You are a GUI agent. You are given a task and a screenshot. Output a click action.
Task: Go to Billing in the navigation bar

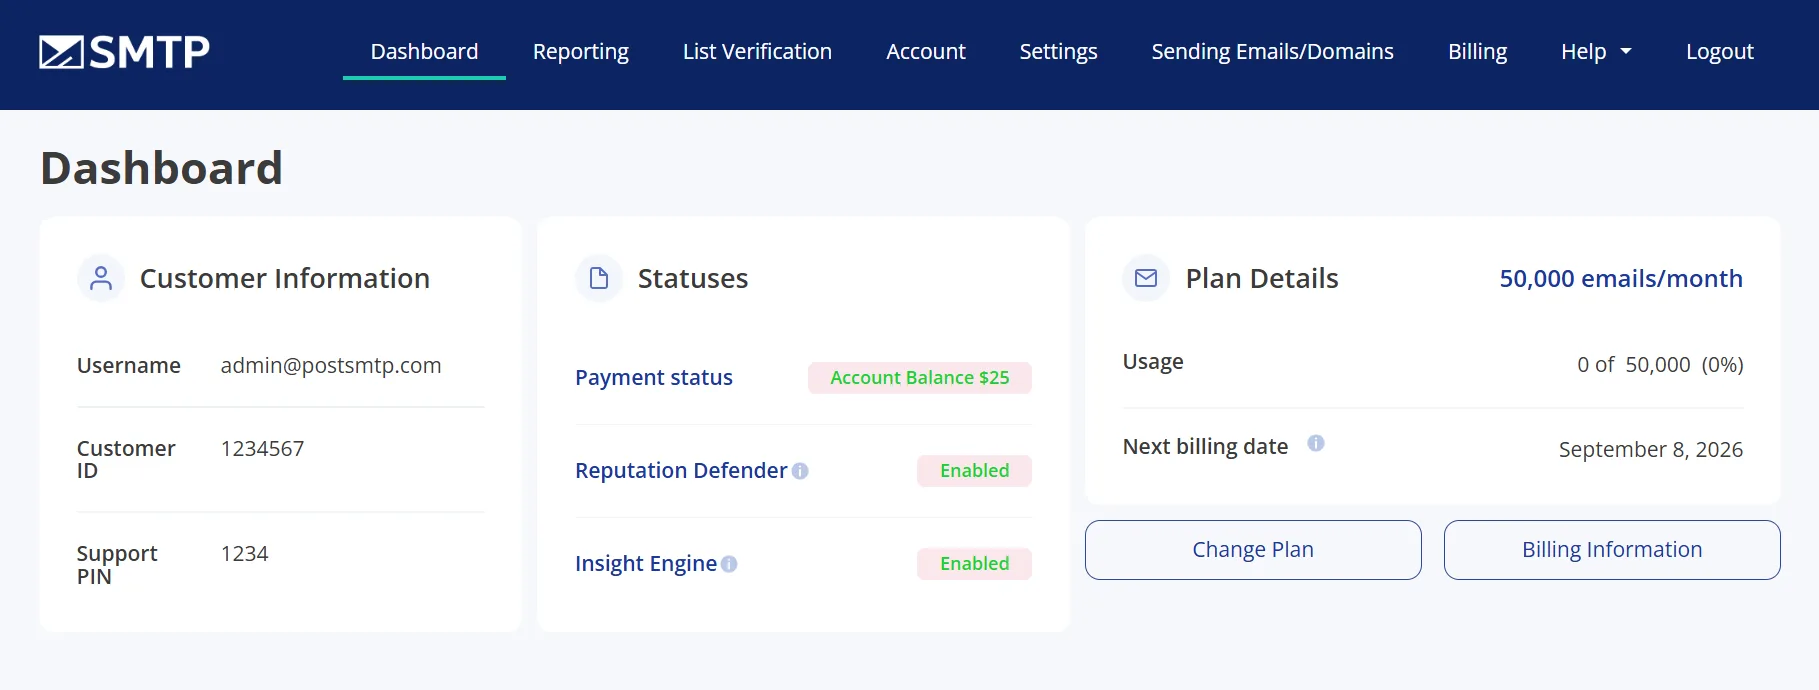tap(1477, 51)
